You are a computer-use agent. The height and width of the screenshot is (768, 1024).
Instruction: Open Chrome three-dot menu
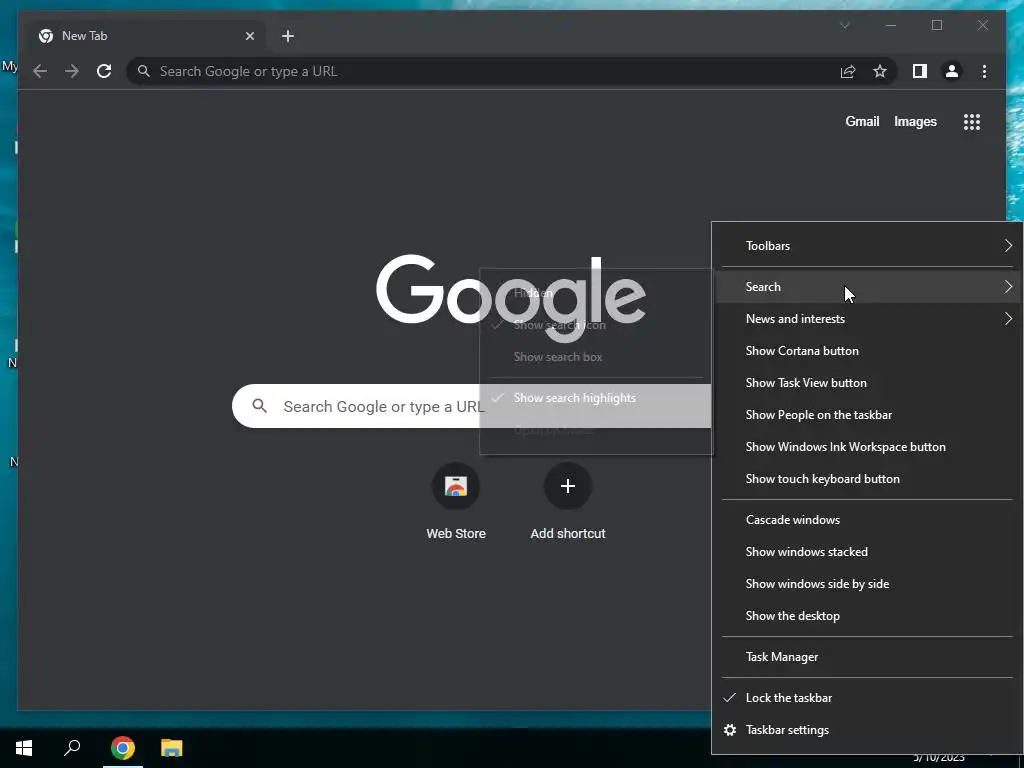[x=984, y=71]
